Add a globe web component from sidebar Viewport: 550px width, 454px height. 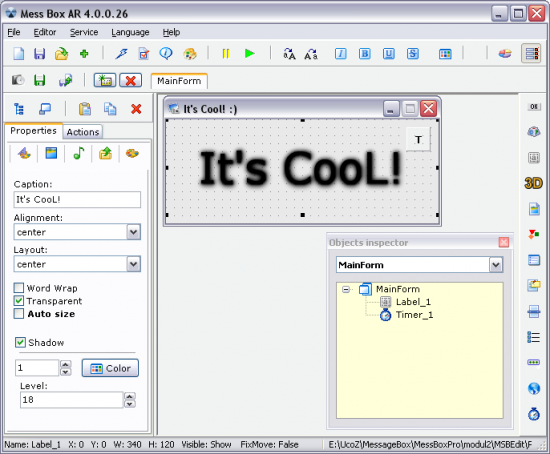pyautogui.click(x=534, y=388)
